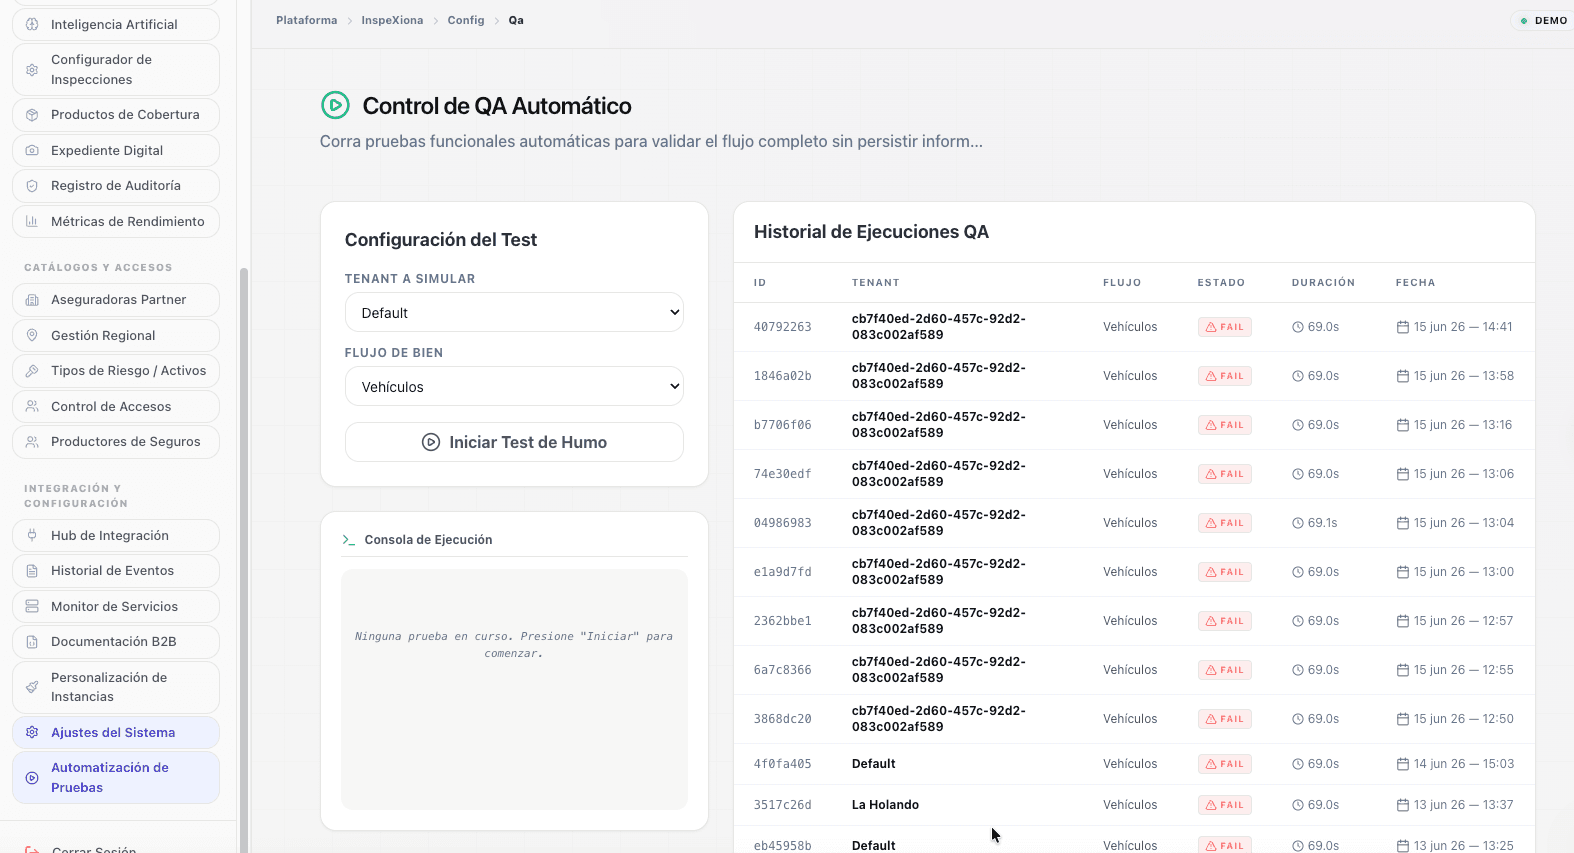Screen dimensions: 1574x853
Task: Click the FAIL badge in row b7706f06
Action: [1225, 425]
